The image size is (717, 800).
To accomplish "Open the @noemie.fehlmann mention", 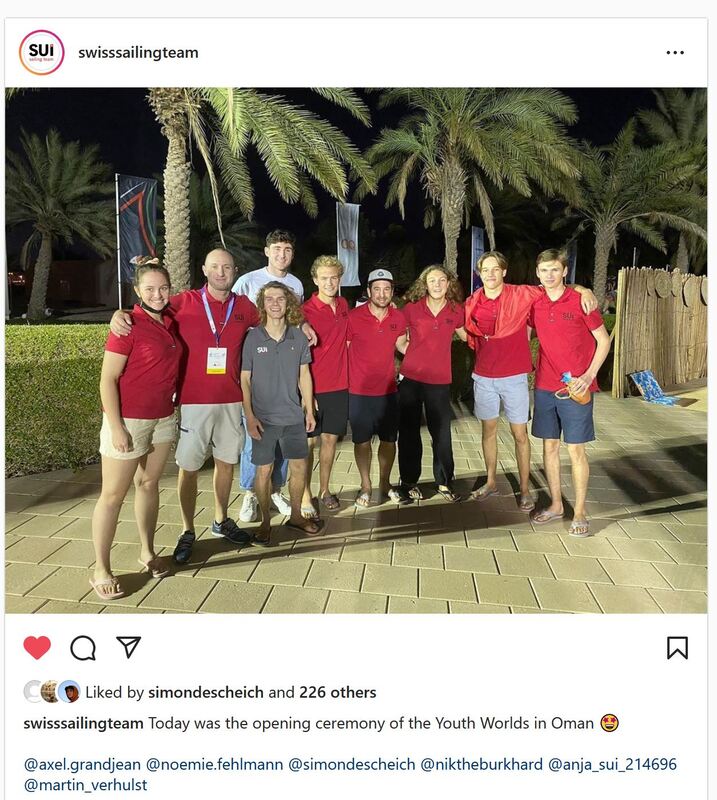I will click(x=214, y=764).
